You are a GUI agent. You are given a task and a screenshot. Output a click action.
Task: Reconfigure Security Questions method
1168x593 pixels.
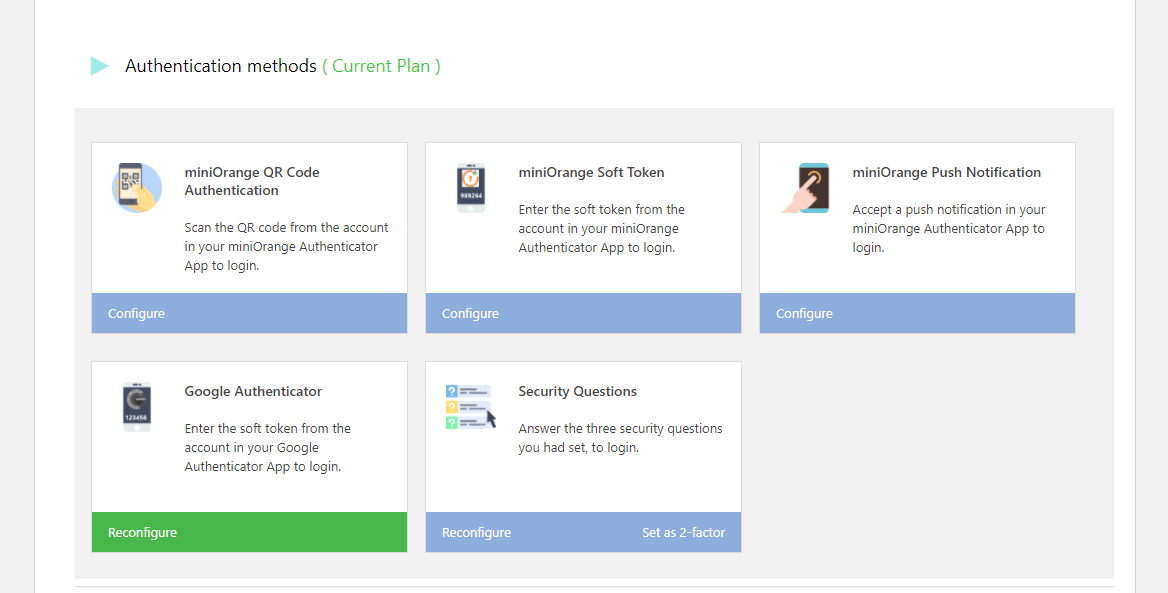[476, 533]
